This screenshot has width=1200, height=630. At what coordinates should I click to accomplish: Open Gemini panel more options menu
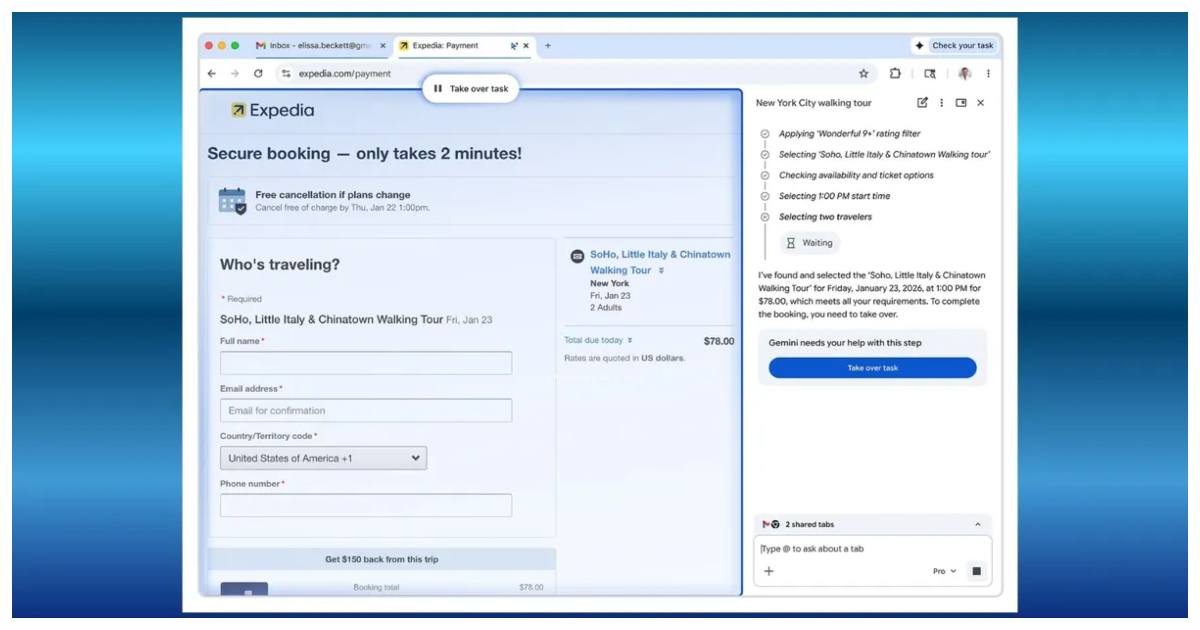pos(941,103)
